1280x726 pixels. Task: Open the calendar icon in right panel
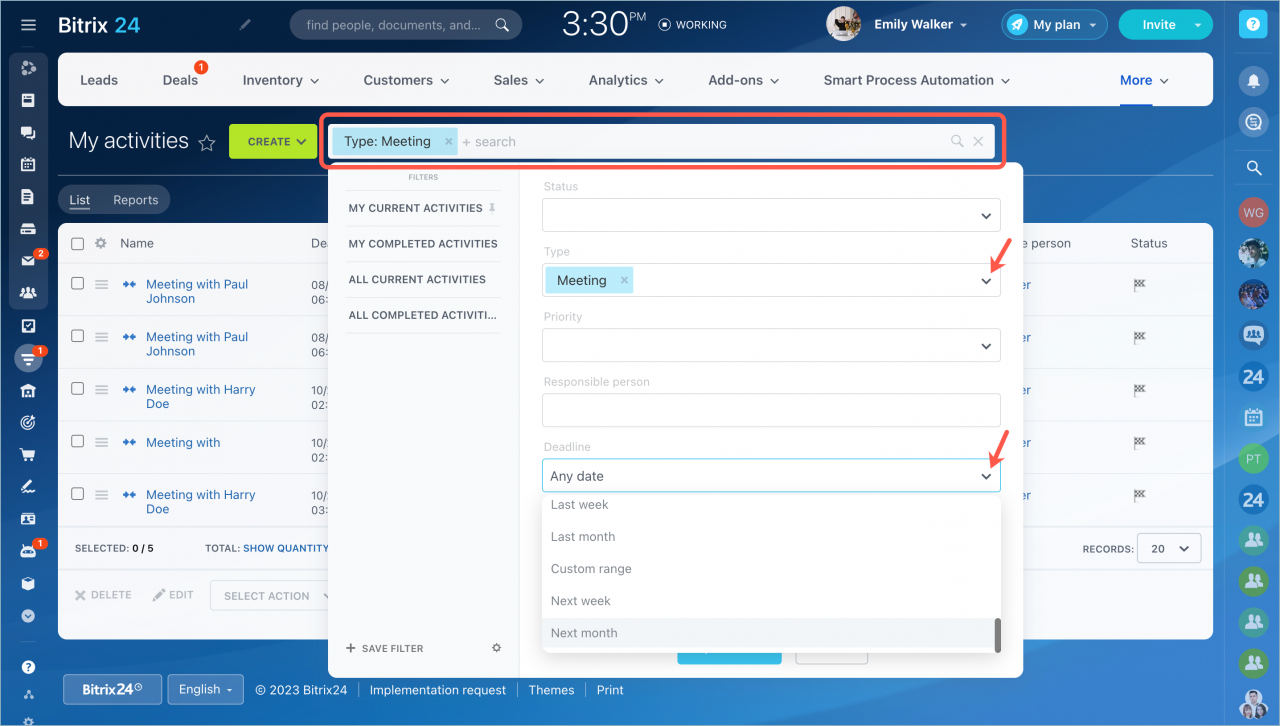[1253, 417]
